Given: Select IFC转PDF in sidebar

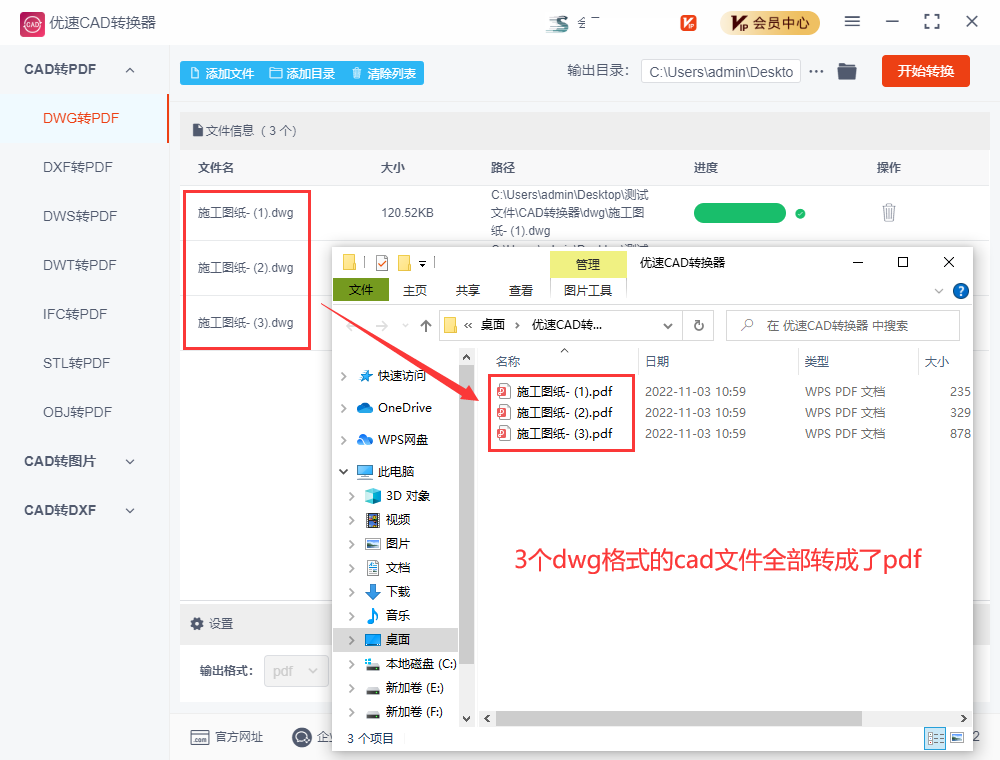Looking at the screenshot, I should tap(75, 314).
